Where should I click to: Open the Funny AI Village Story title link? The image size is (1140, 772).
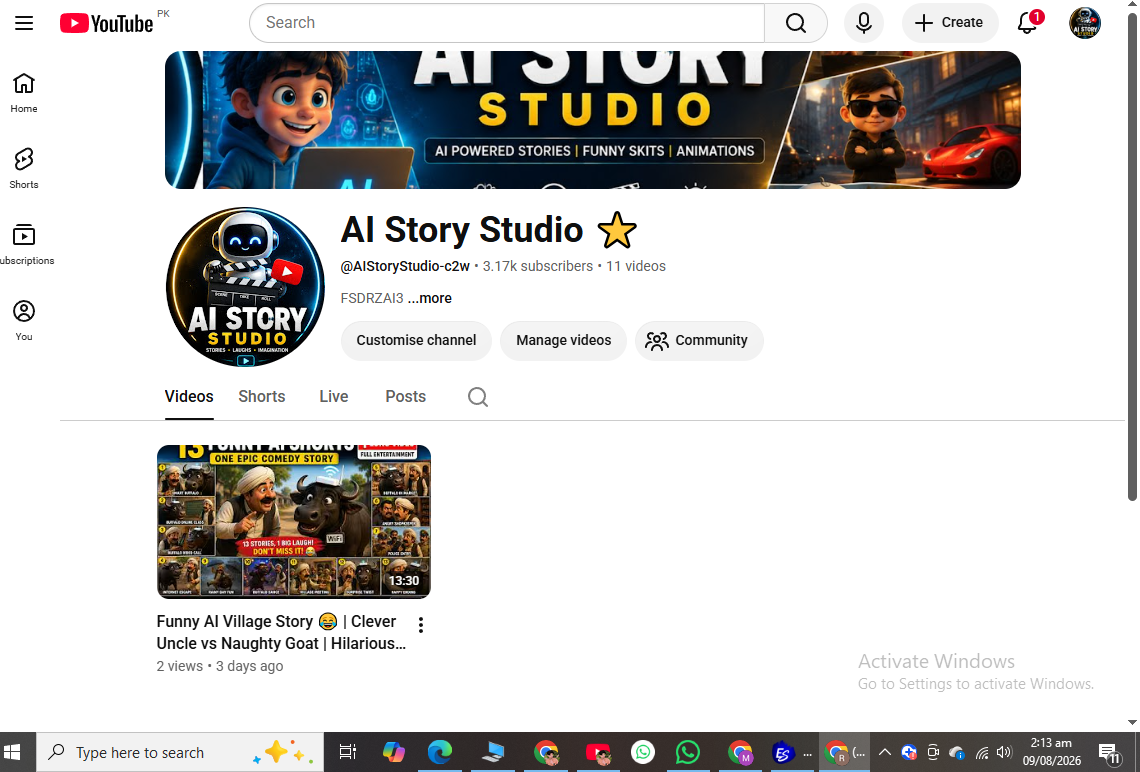tap(281, 632)
